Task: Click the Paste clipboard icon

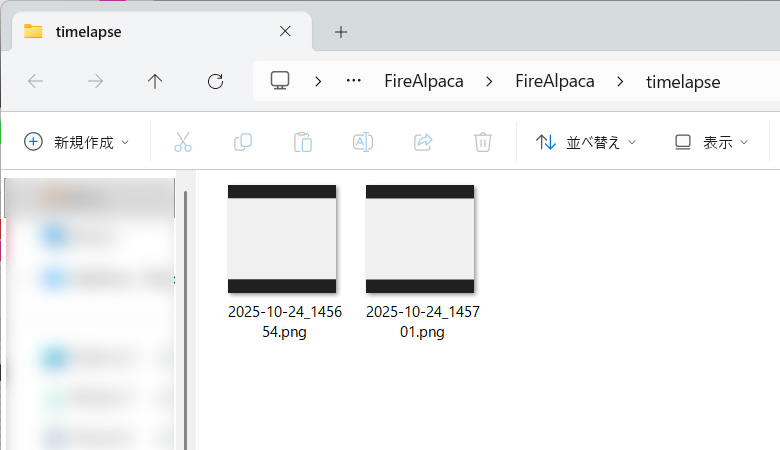Action: coord(302,142)
